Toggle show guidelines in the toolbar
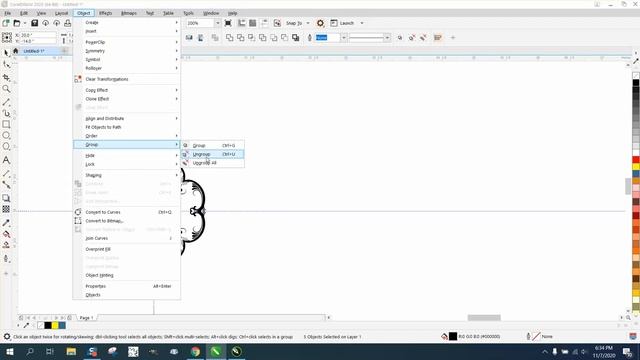 [264, 23]
